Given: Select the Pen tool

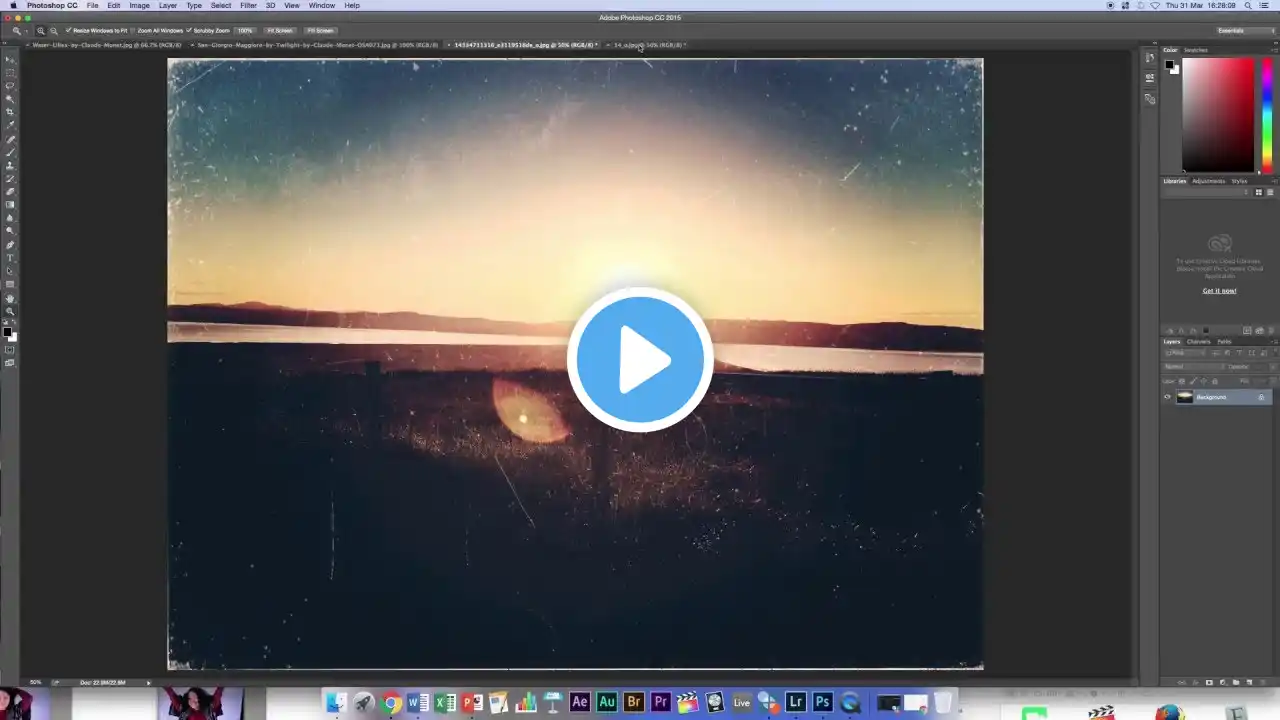Looking at the screenshot, I should coord(10,245).
